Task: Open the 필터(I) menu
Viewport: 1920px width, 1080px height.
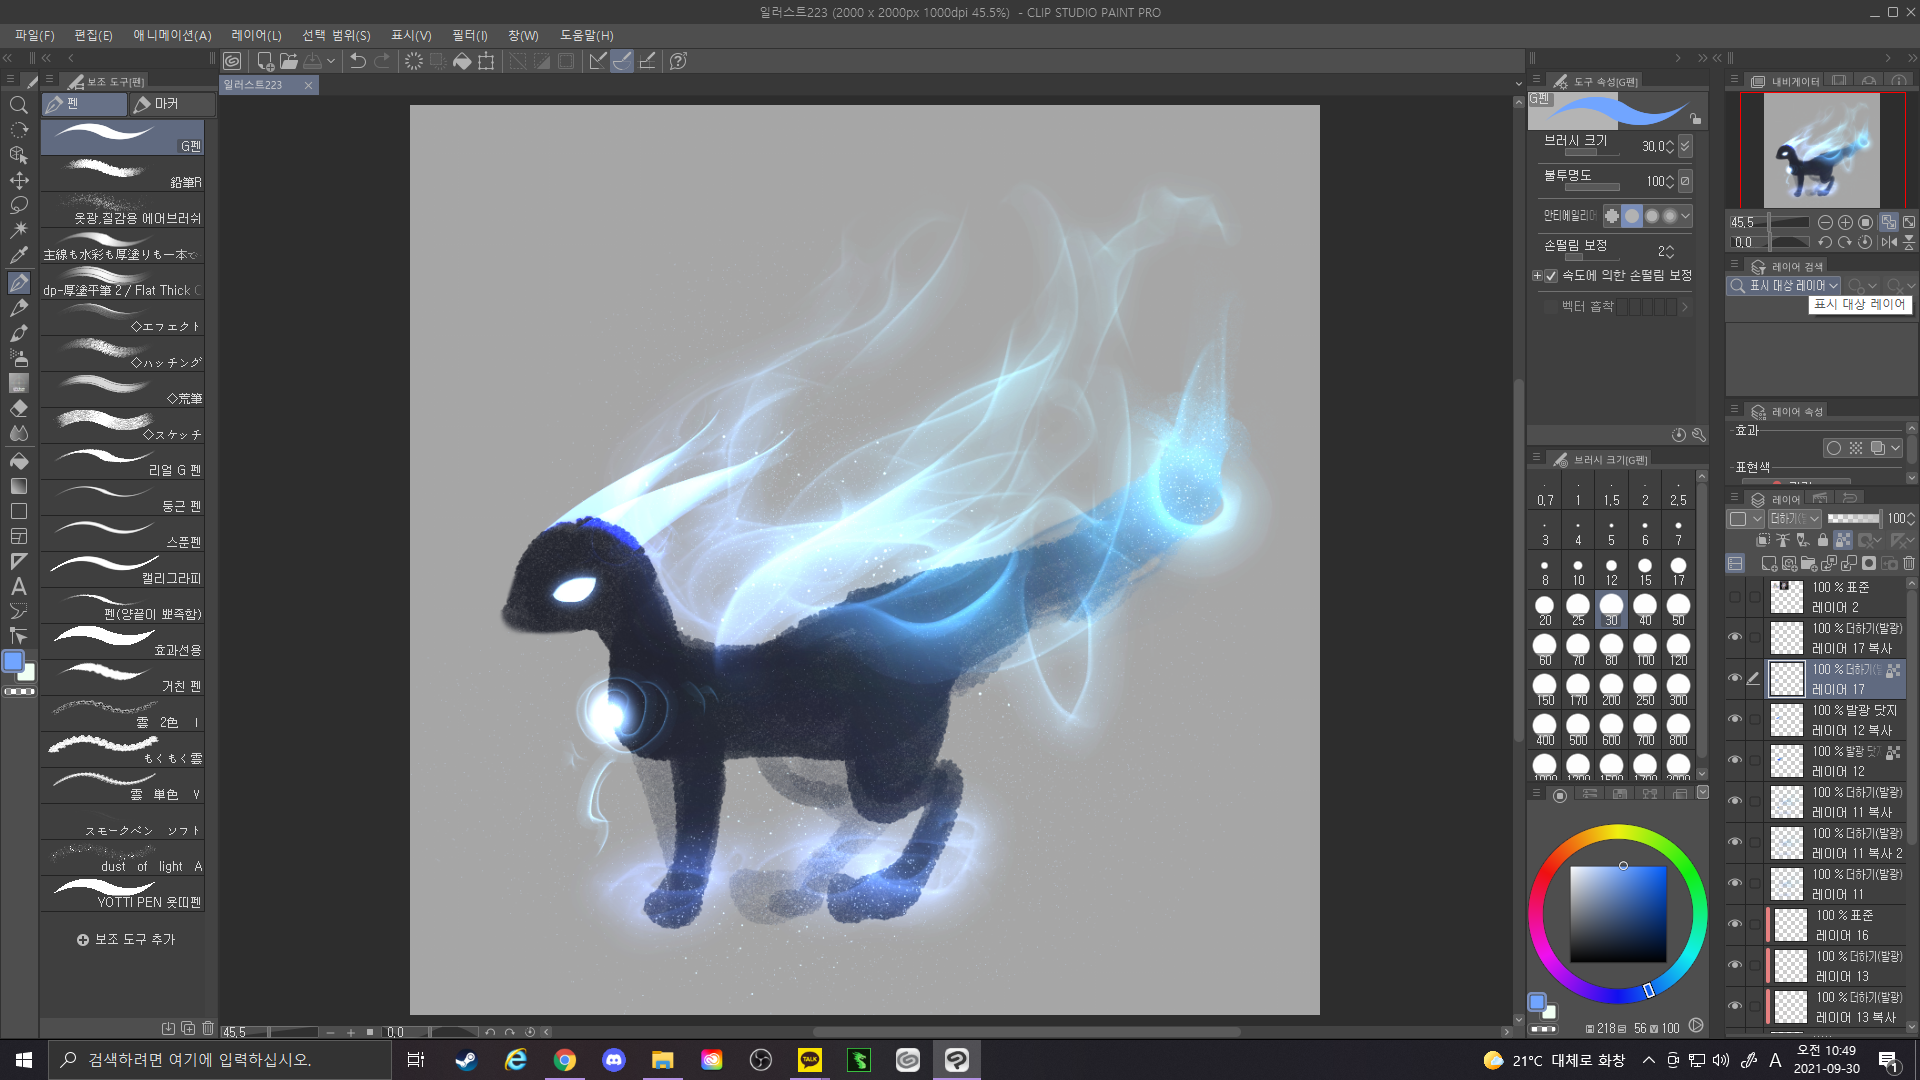Action: click(469, 35)
